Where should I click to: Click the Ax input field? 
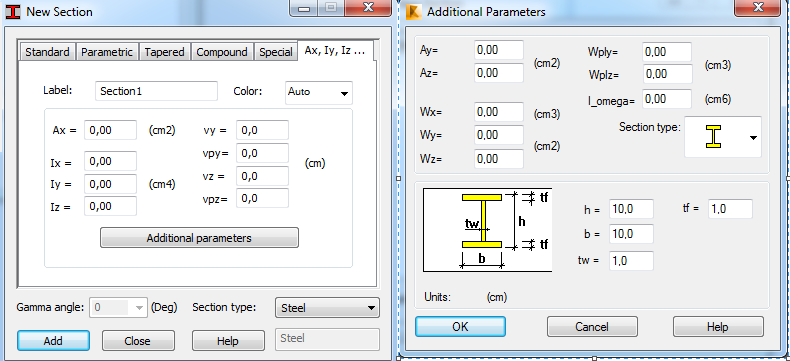click(x=110, y=130)
